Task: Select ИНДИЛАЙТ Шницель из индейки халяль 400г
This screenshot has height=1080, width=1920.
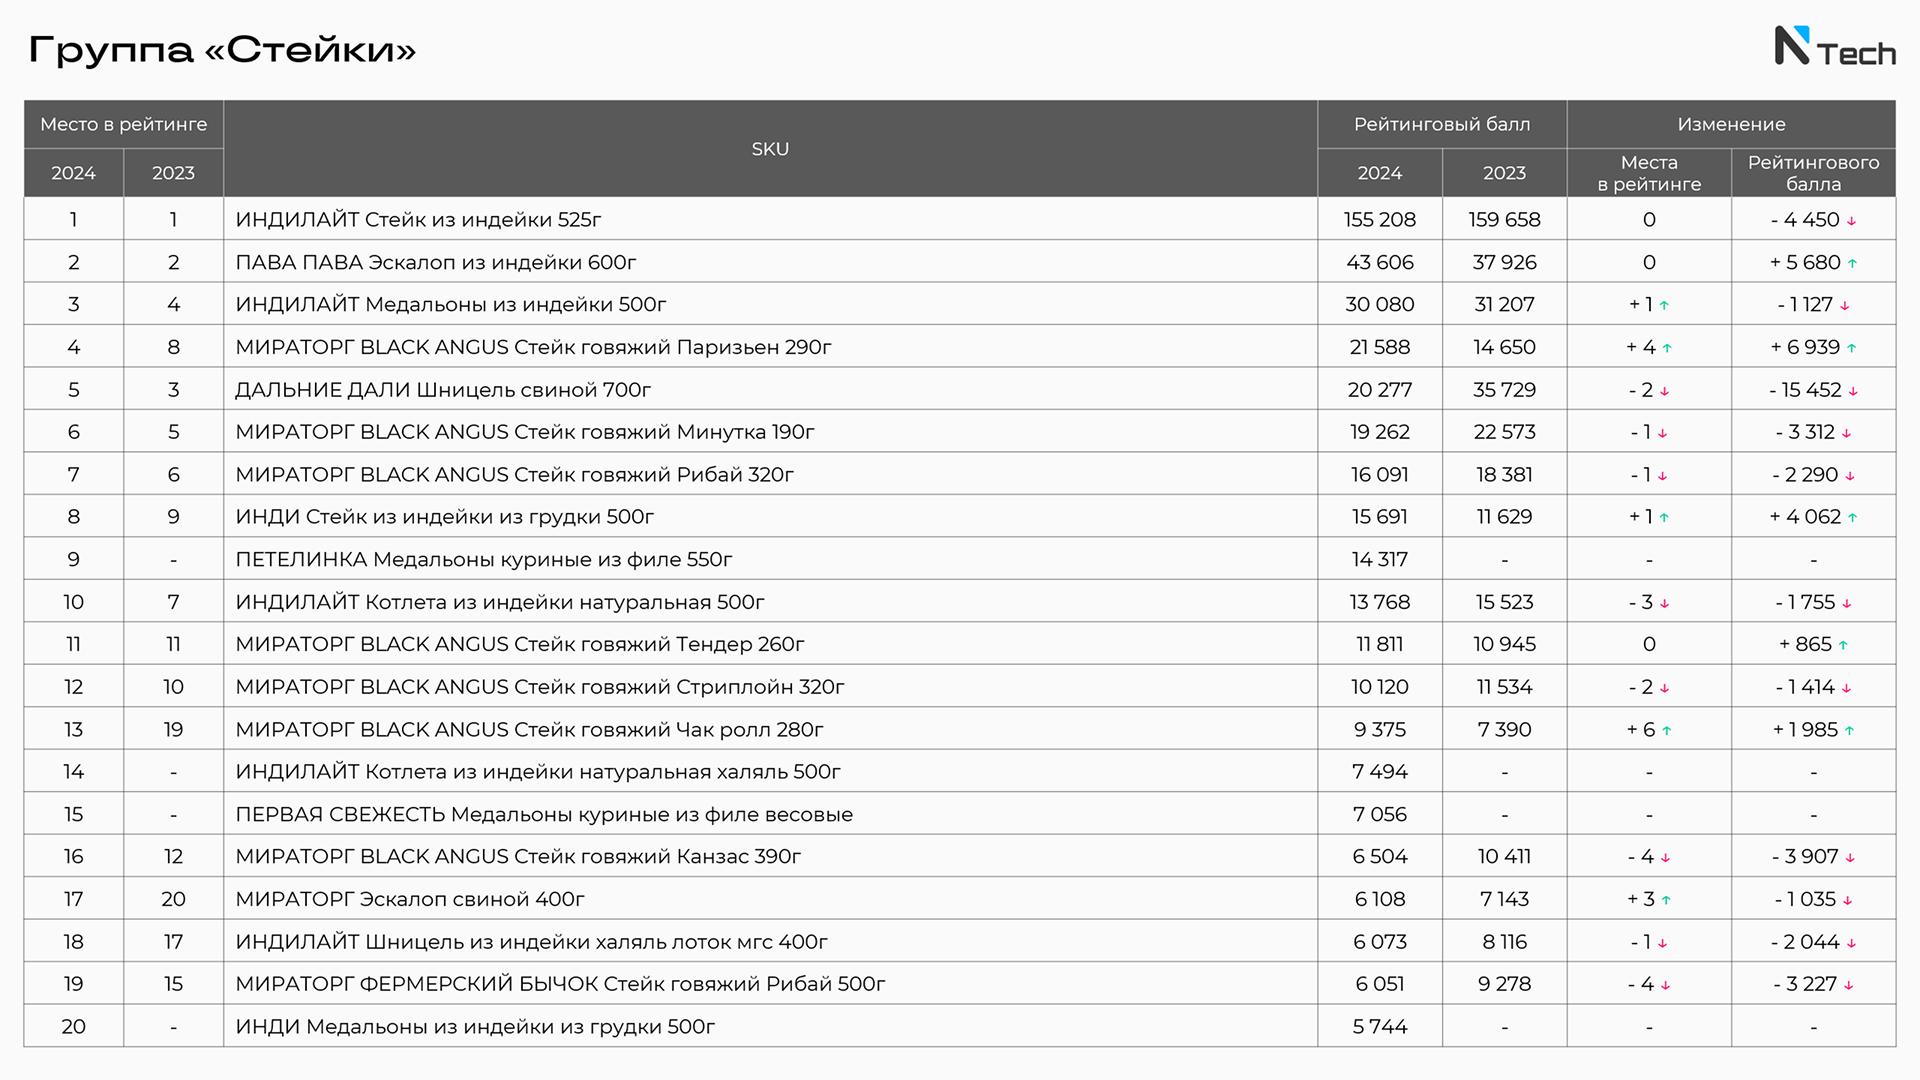Action: coord(531,942)
